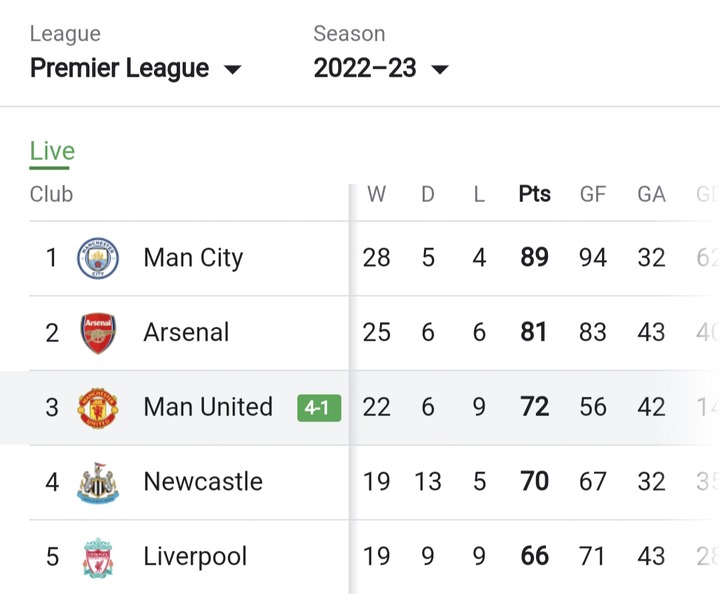Screen dimensions: 720x602
Task: Click the W column header
Action: click(x=377, y=194)
